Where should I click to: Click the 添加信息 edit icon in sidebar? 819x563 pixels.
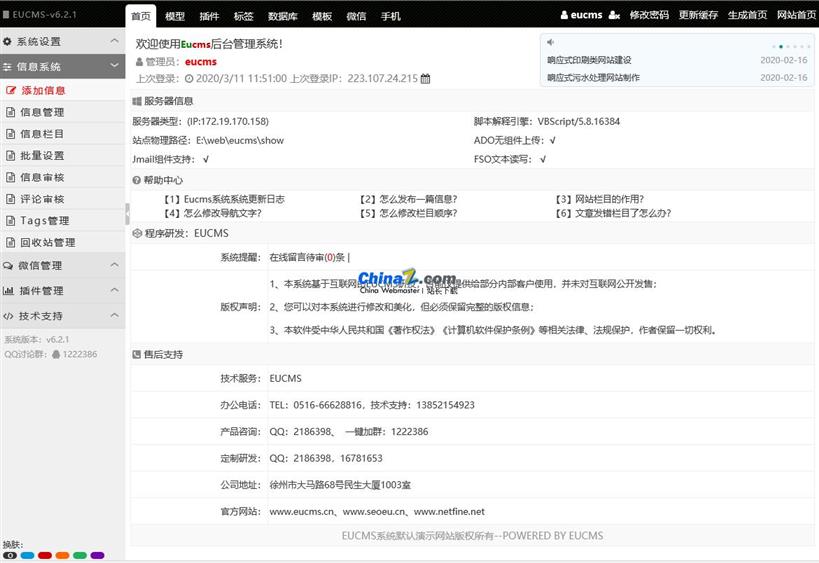(11, 90)
